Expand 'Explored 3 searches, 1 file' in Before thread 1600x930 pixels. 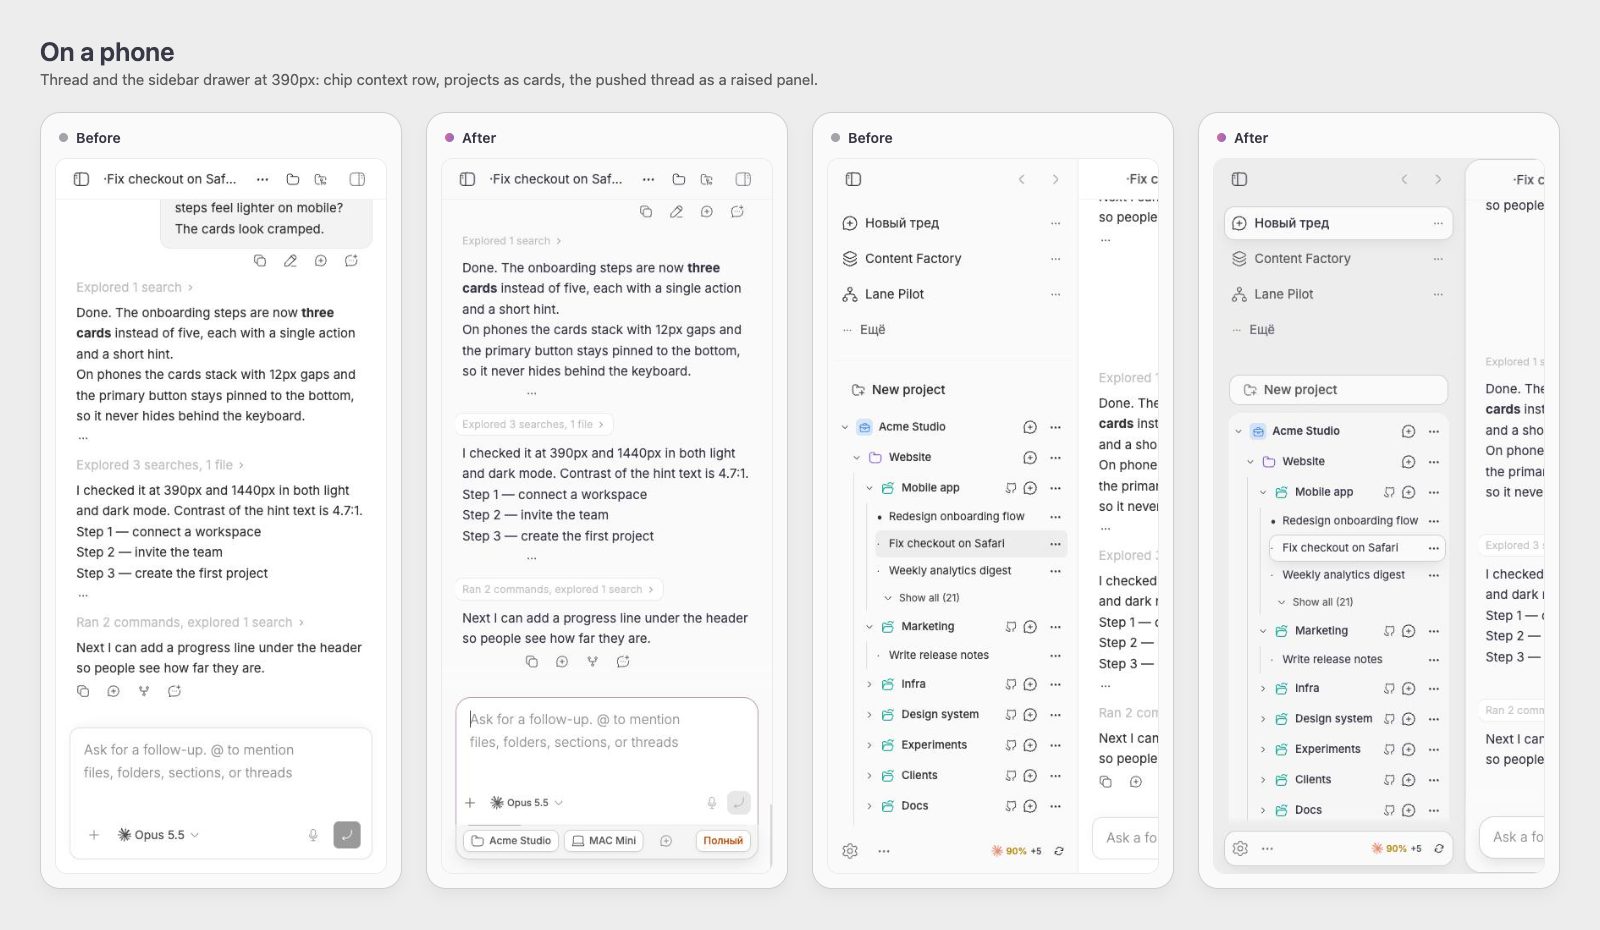tap(160, 465)
